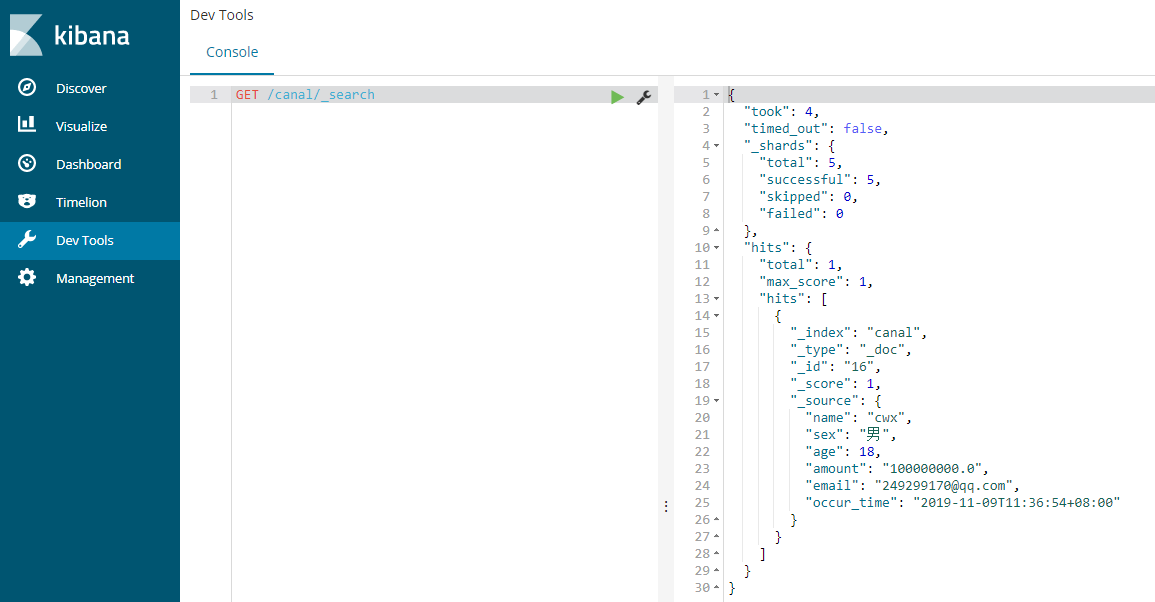Viewport: 1155px width, 602px height.
Task: Open Timelion bear icon
Action: pyautogui.click(x=27, y=201)
